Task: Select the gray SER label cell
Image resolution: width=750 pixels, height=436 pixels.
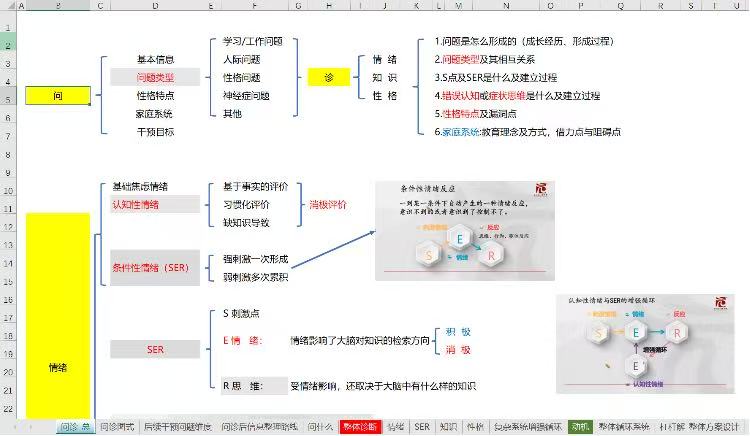Action: tap(155, 350)
